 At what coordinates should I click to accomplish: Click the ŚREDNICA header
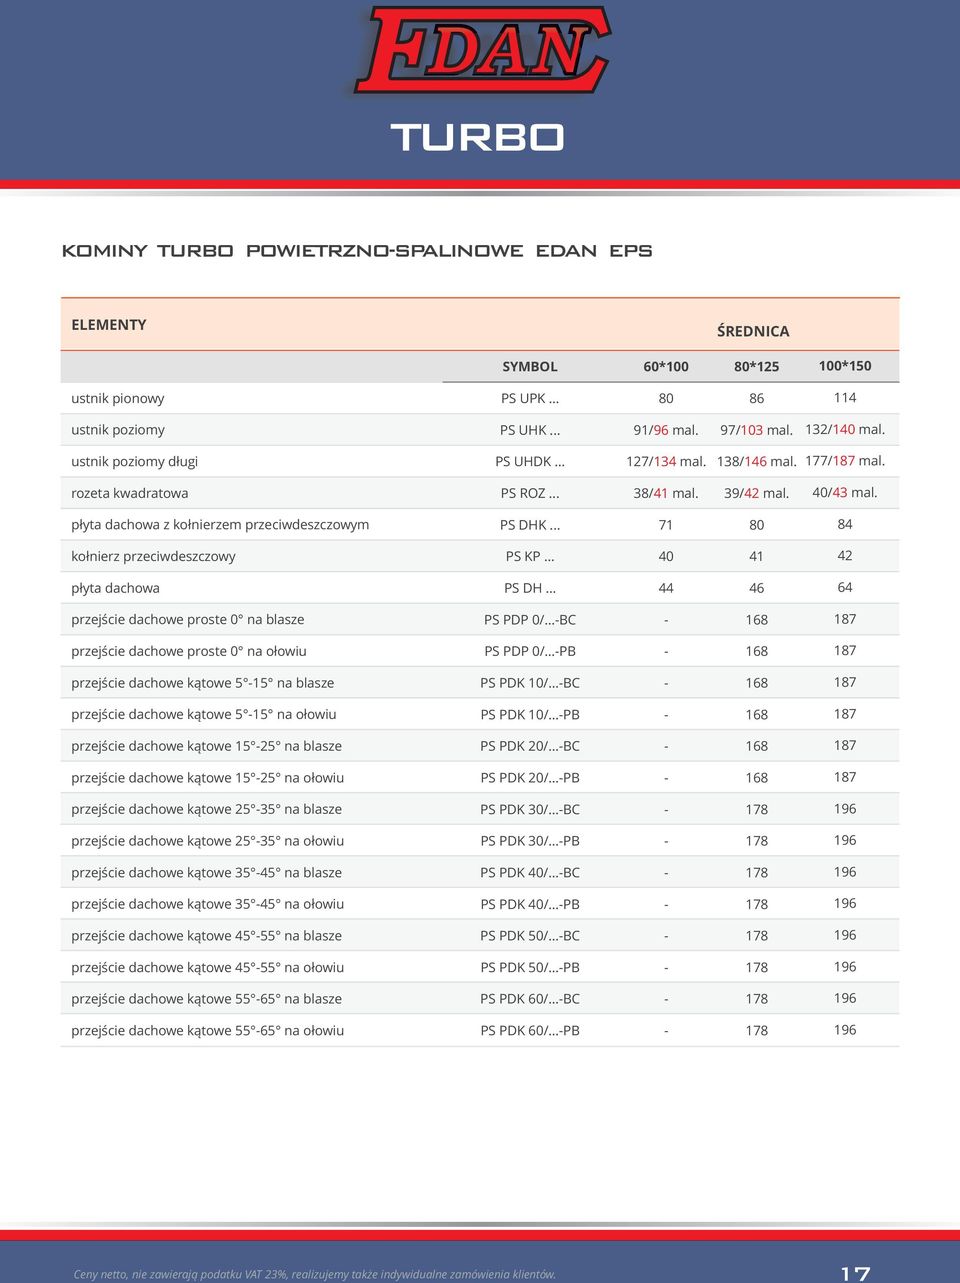tap(753, 331)
